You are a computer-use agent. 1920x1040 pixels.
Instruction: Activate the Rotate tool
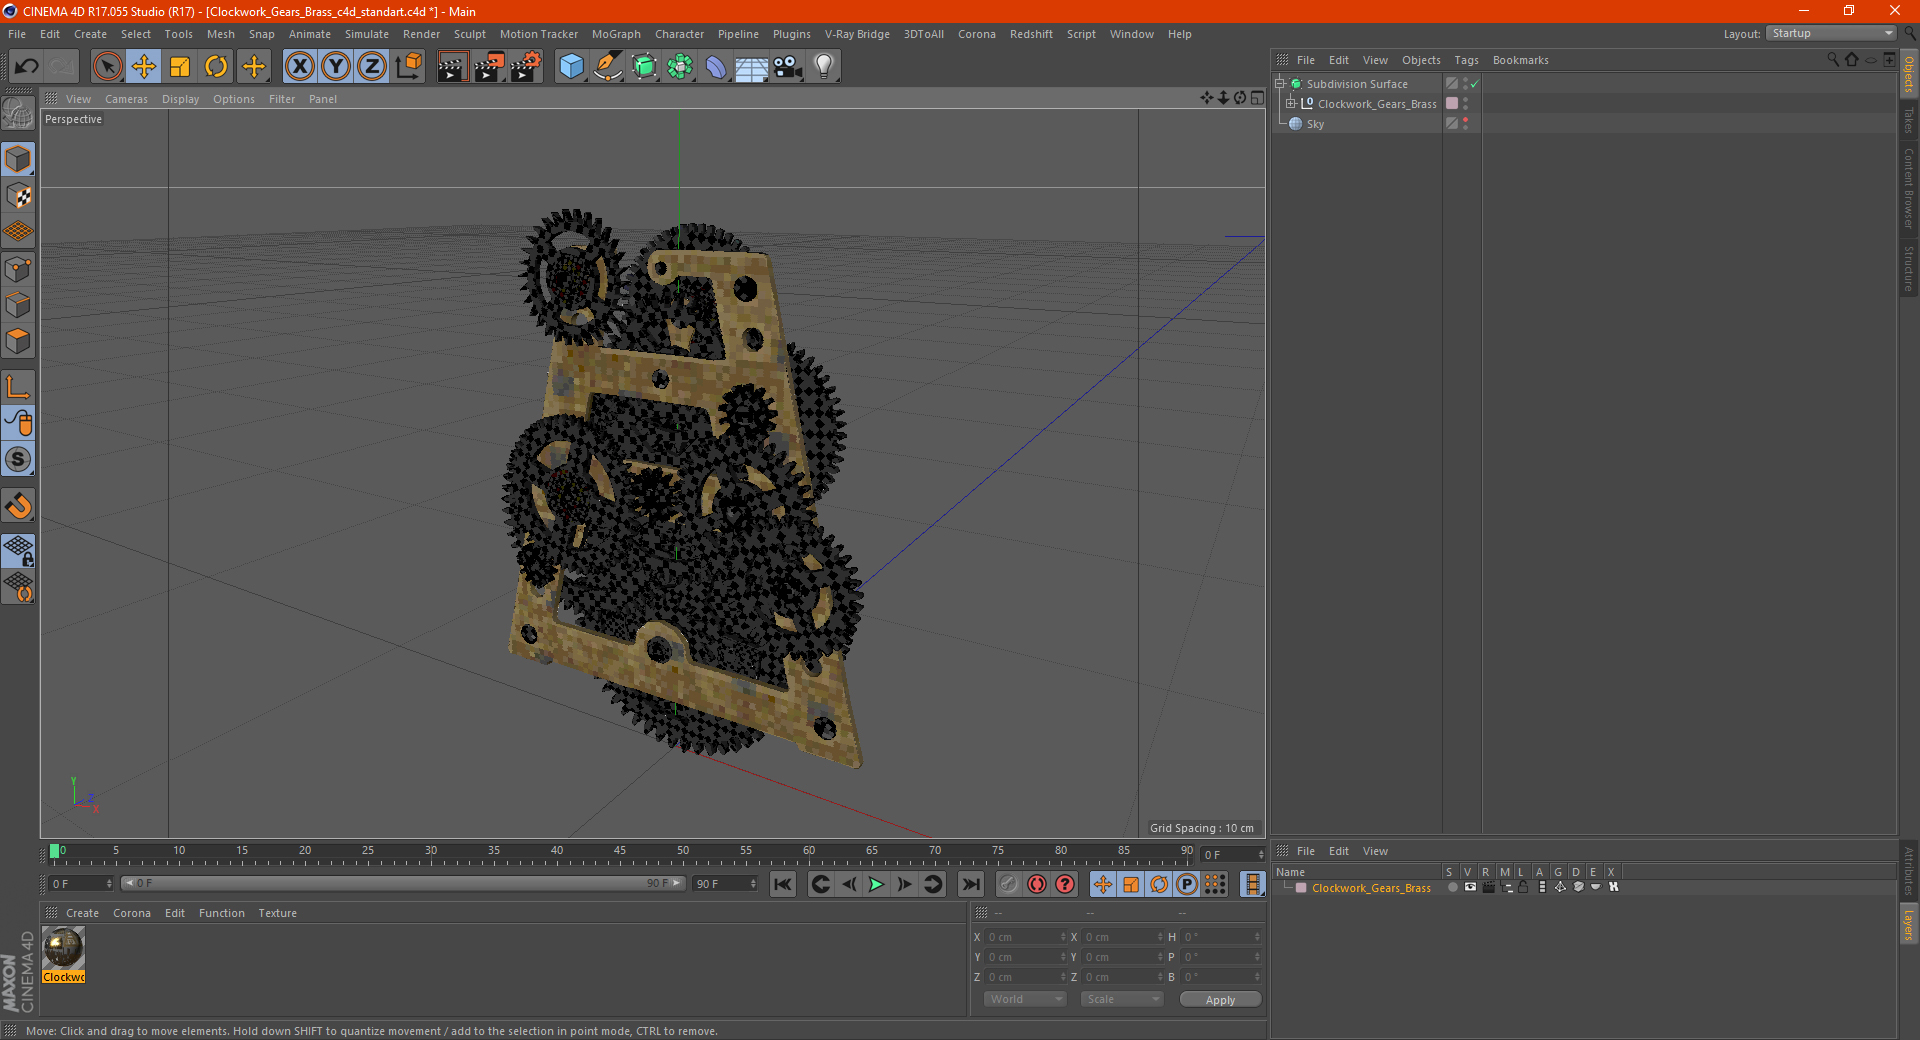(216, 66)
